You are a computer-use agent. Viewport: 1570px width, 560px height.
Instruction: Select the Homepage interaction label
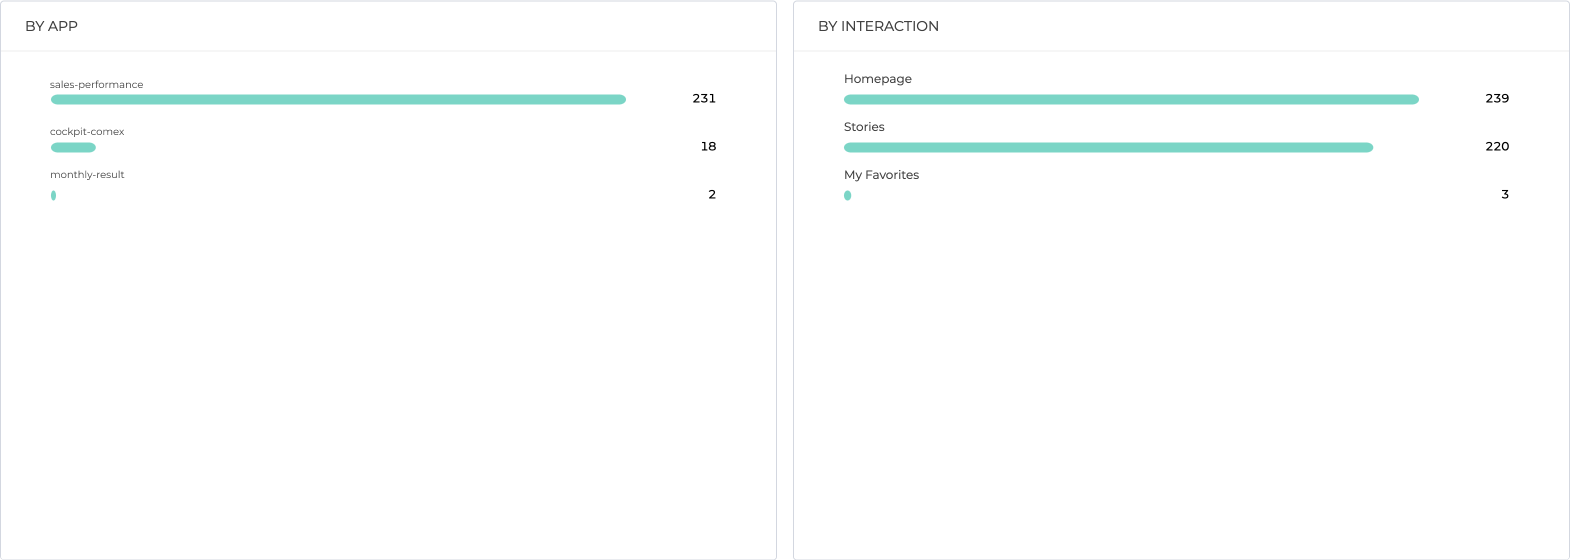tap(877, 79)
